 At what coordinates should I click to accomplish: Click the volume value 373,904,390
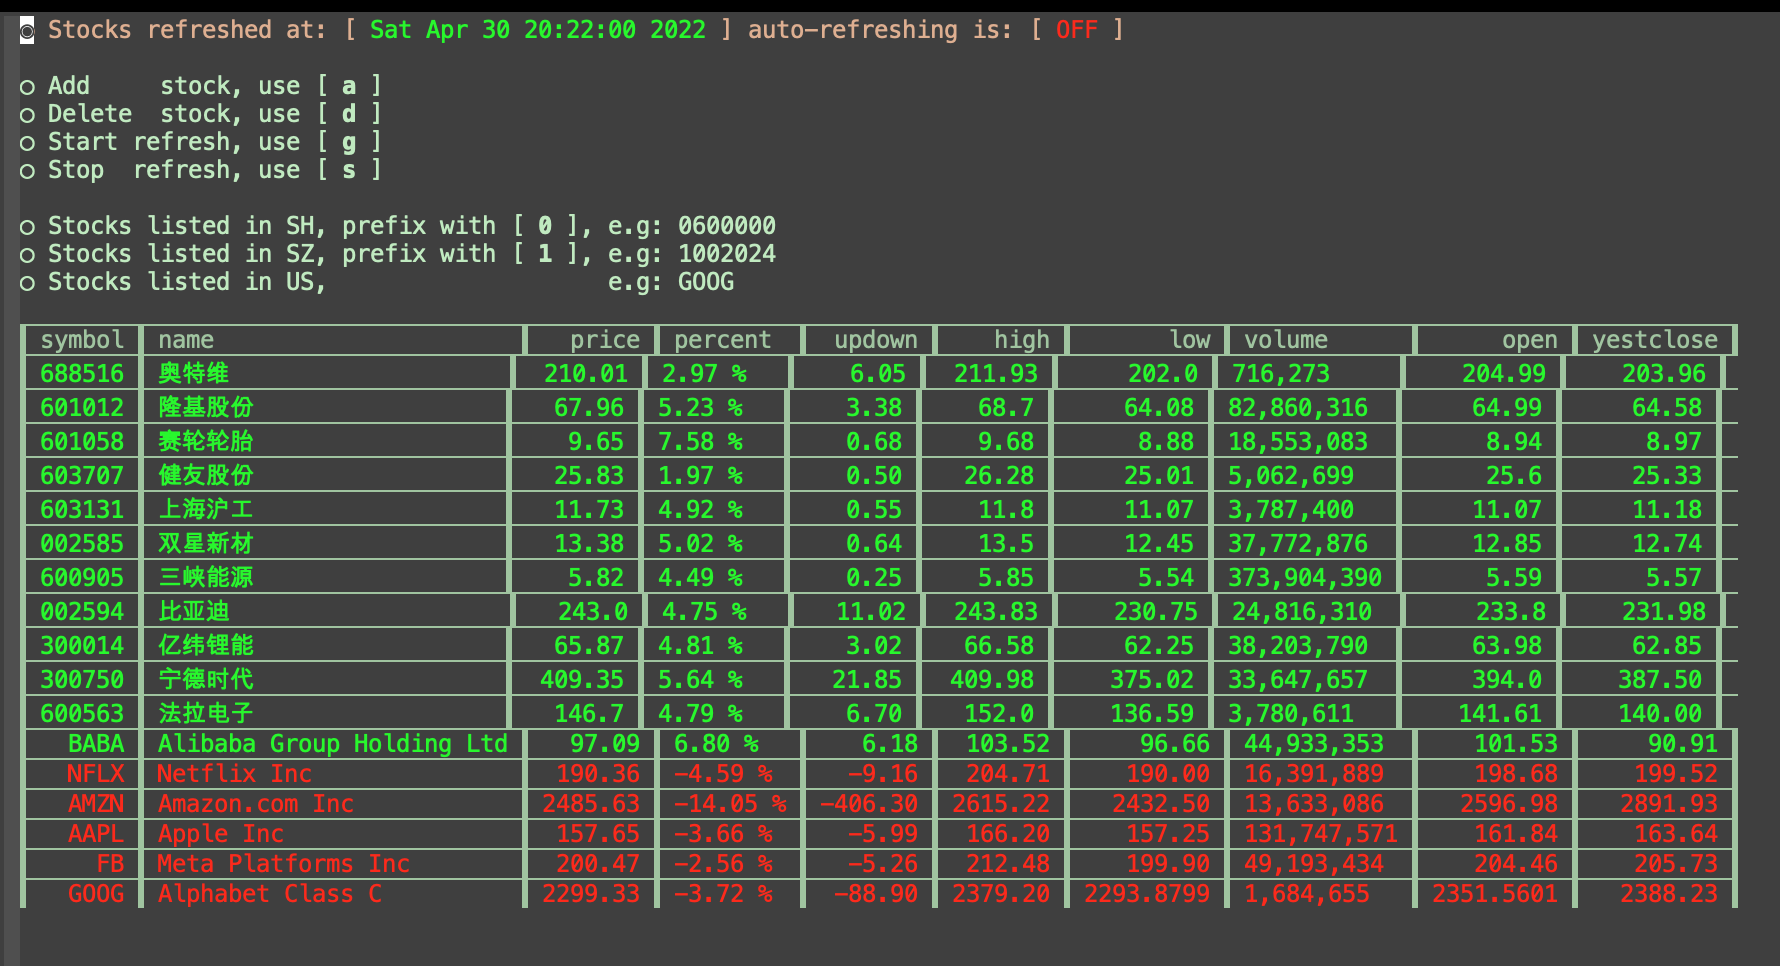1305,578
